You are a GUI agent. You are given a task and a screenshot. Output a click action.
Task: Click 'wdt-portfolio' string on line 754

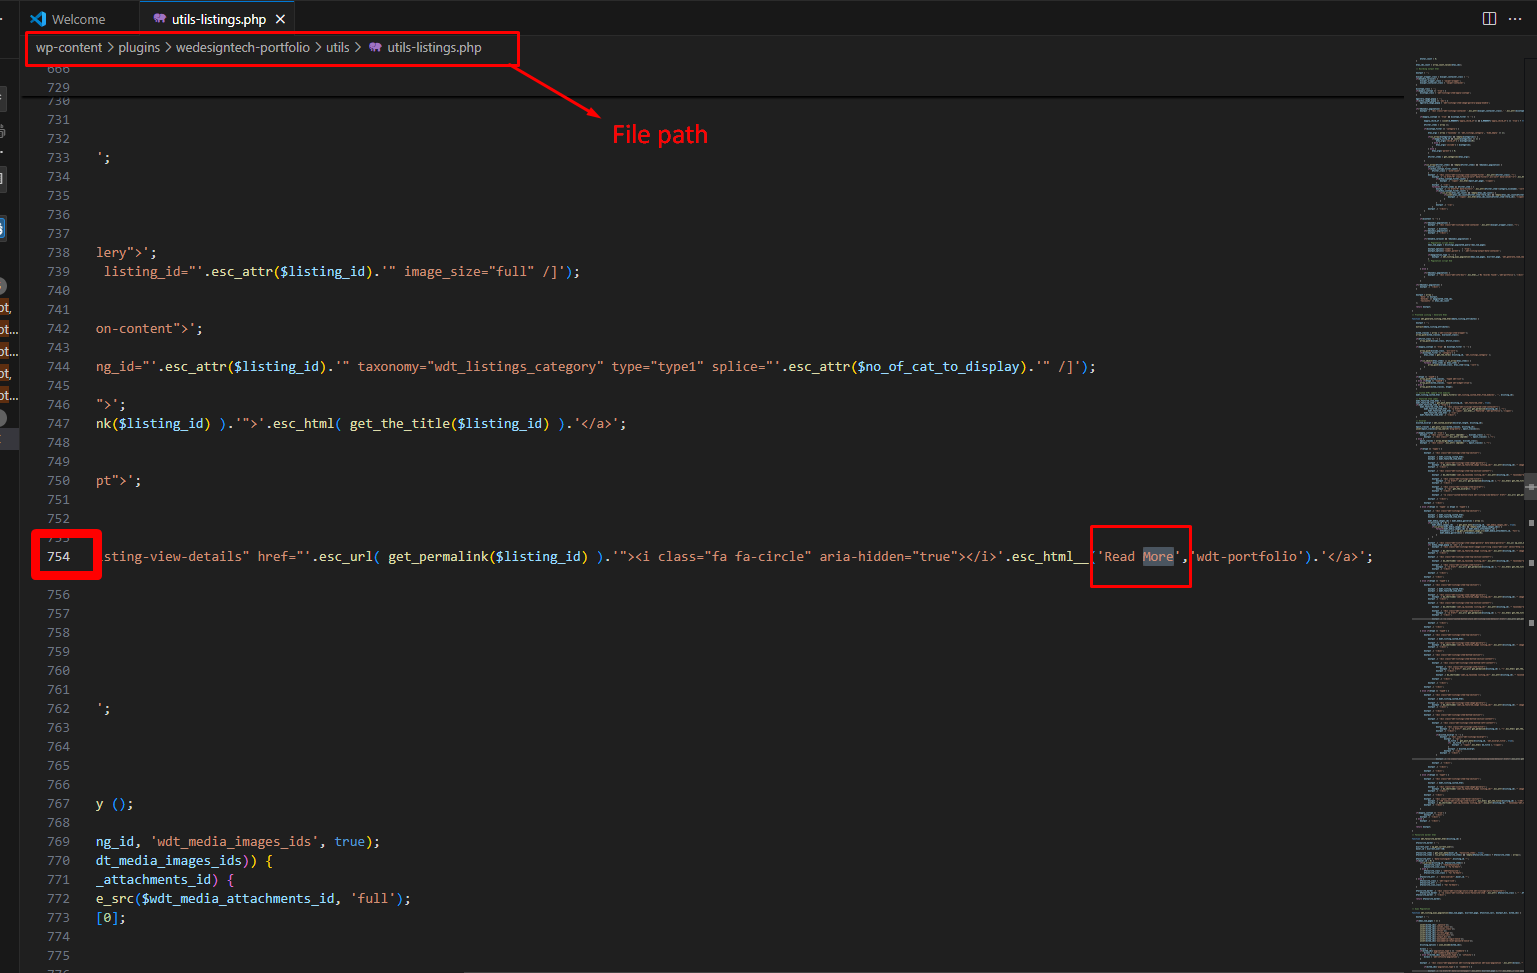coord(1246,556)
